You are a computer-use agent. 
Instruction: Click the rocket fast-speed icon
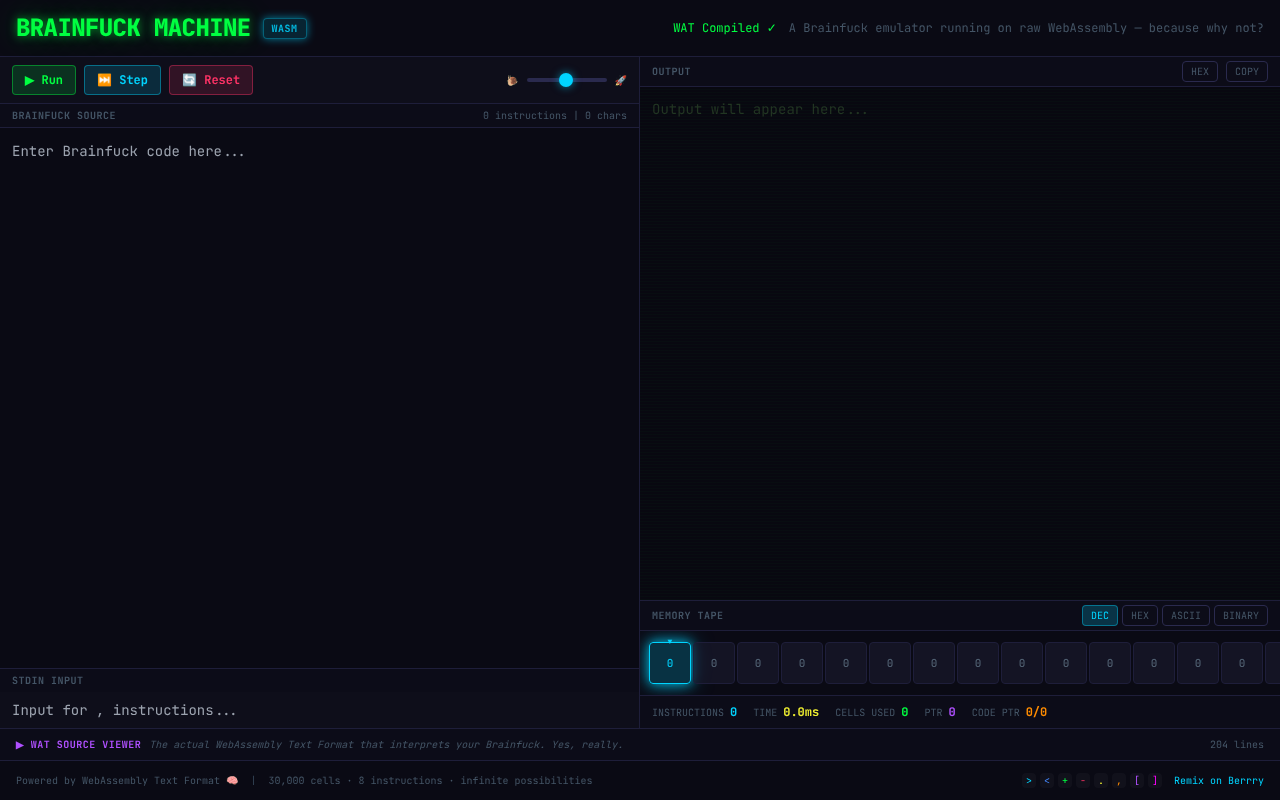pos(621,80)
